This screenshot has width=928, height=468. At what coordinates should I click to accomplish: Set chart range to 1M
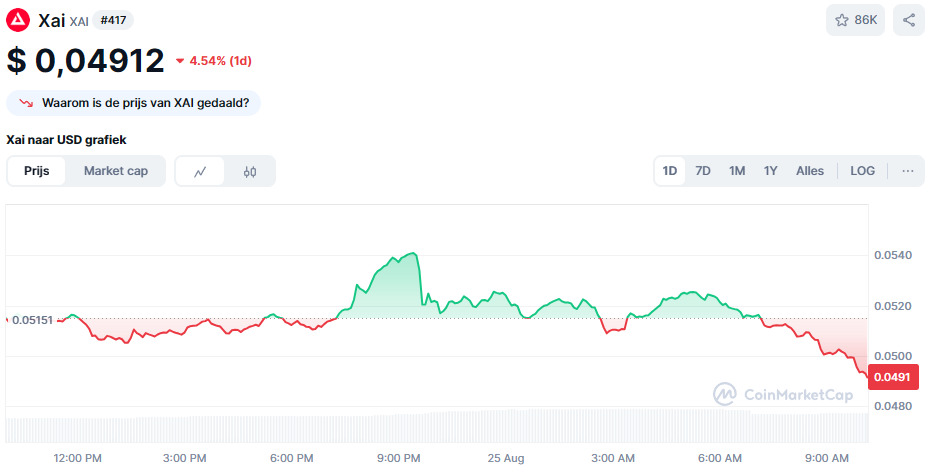point(737,171)
